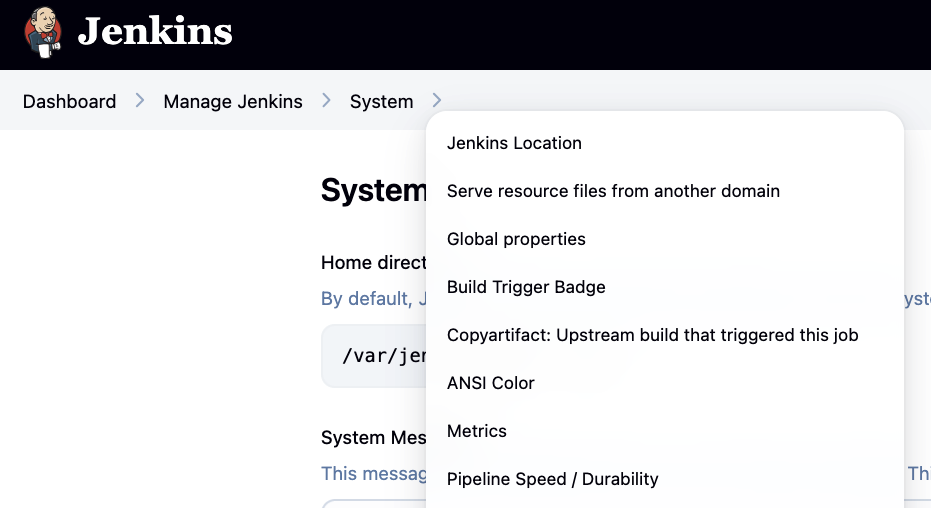Image resolution: width=931 pixels, height=508 pixels.
Task: Click 'This message' description text
Action: [373, 474]
